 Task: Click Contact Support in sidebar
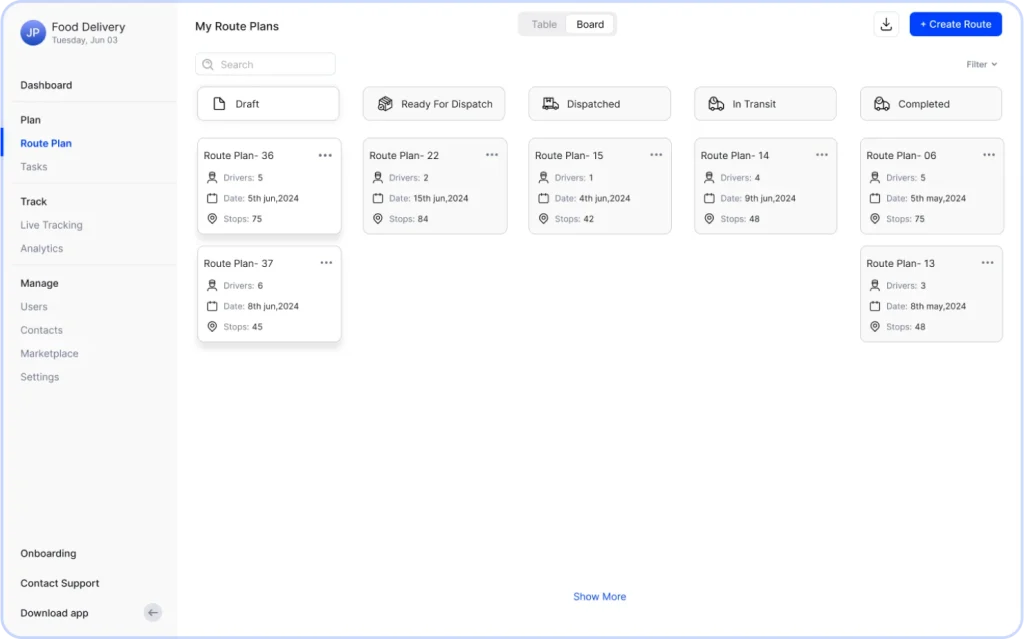pyautogui.click(x=60, y=583)
